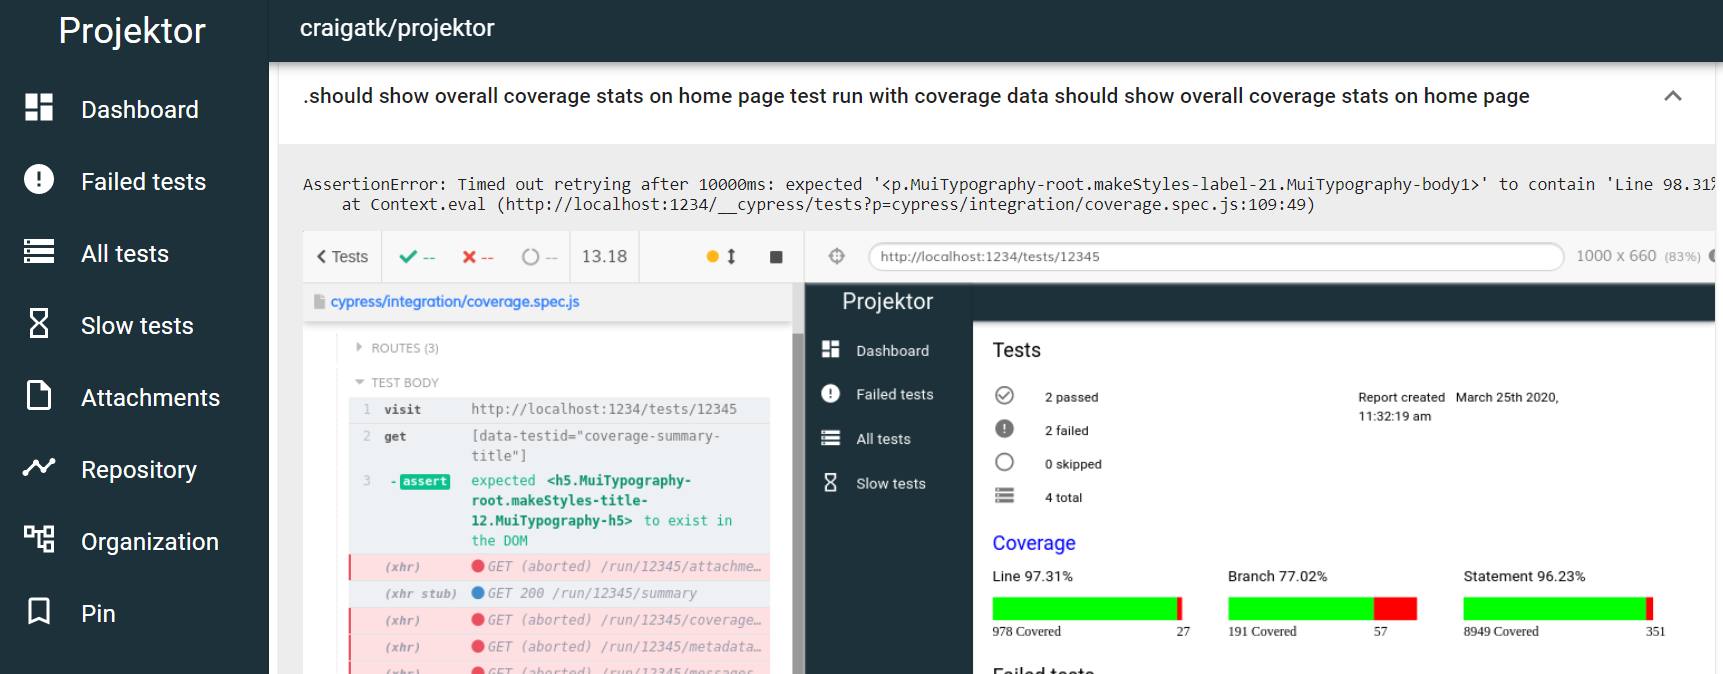Click the Cypress pending circle counter
Screen dimensions: 1723x674
[x=540, y=257]
